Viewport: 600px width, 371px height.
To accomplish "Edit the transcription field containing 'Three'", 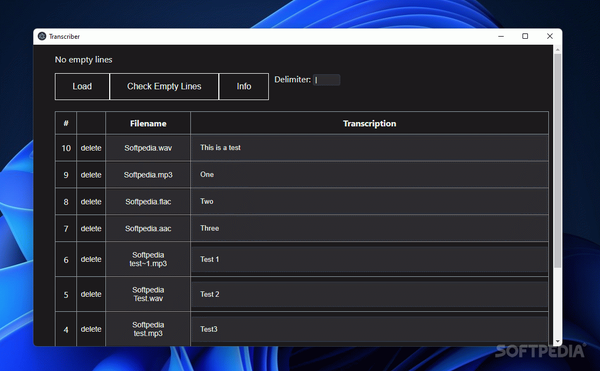I will pos(369,228).
